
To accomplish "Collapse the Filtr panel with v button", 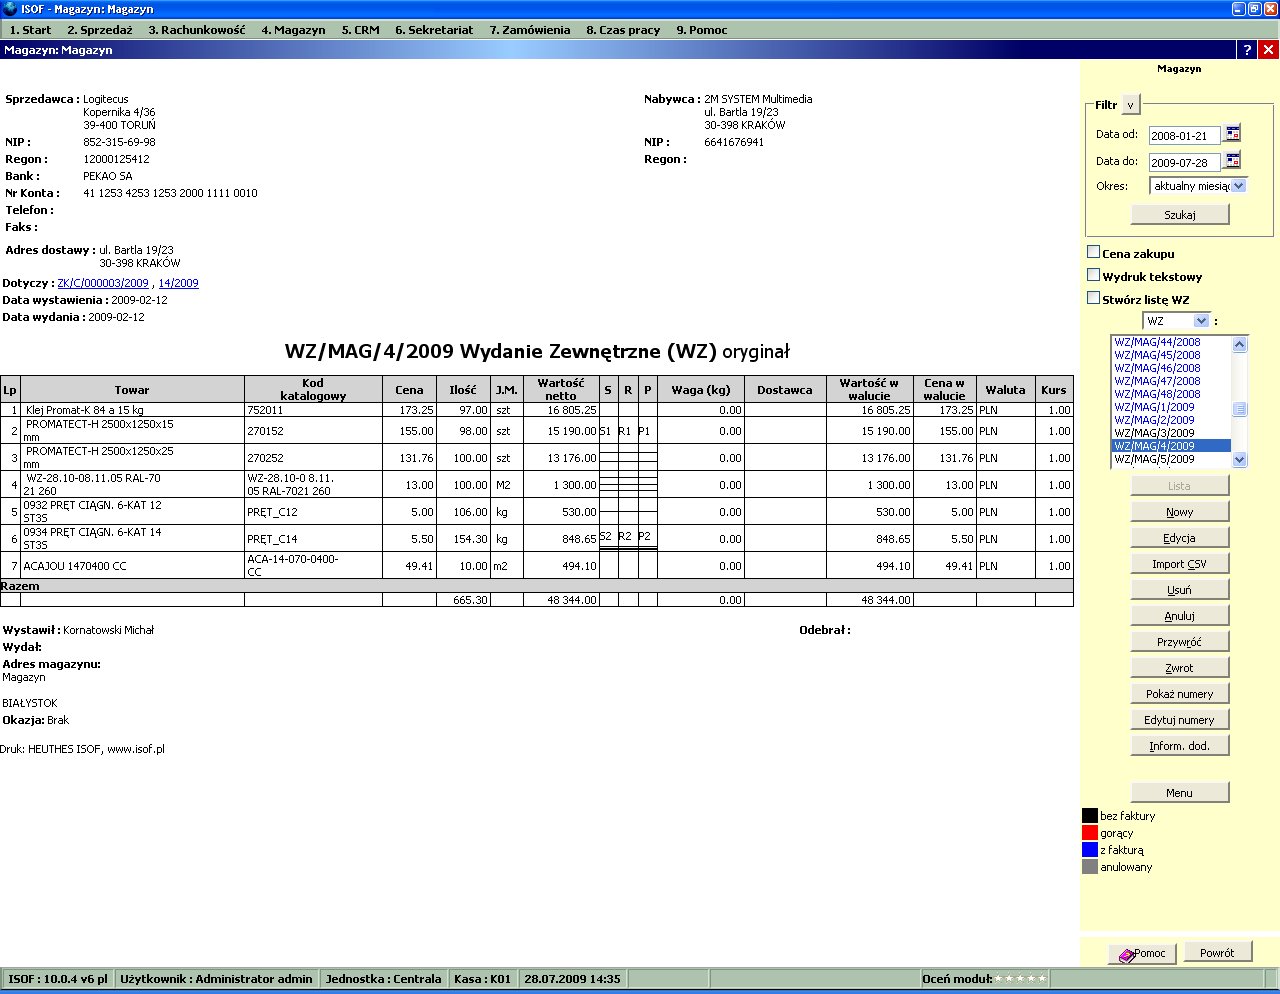I will click(1130, 105).
